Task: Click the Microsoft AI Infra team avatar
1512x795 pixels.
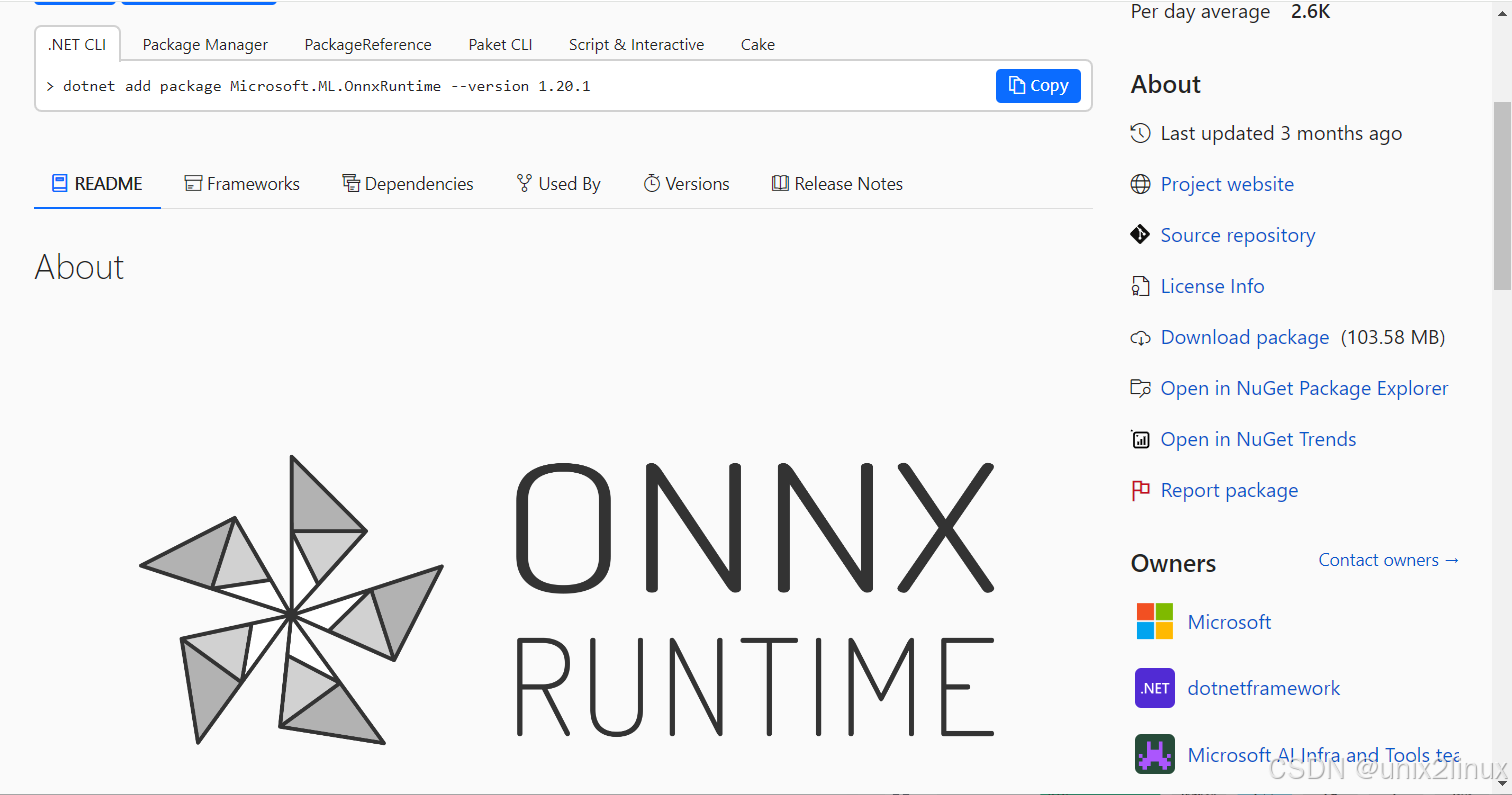Action: click(1155, 755)
